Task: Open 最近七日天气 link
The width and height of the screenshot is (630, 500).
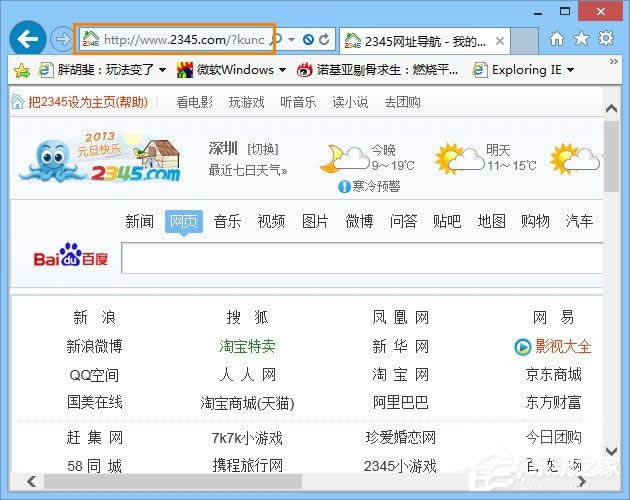Action: [248, 170]
